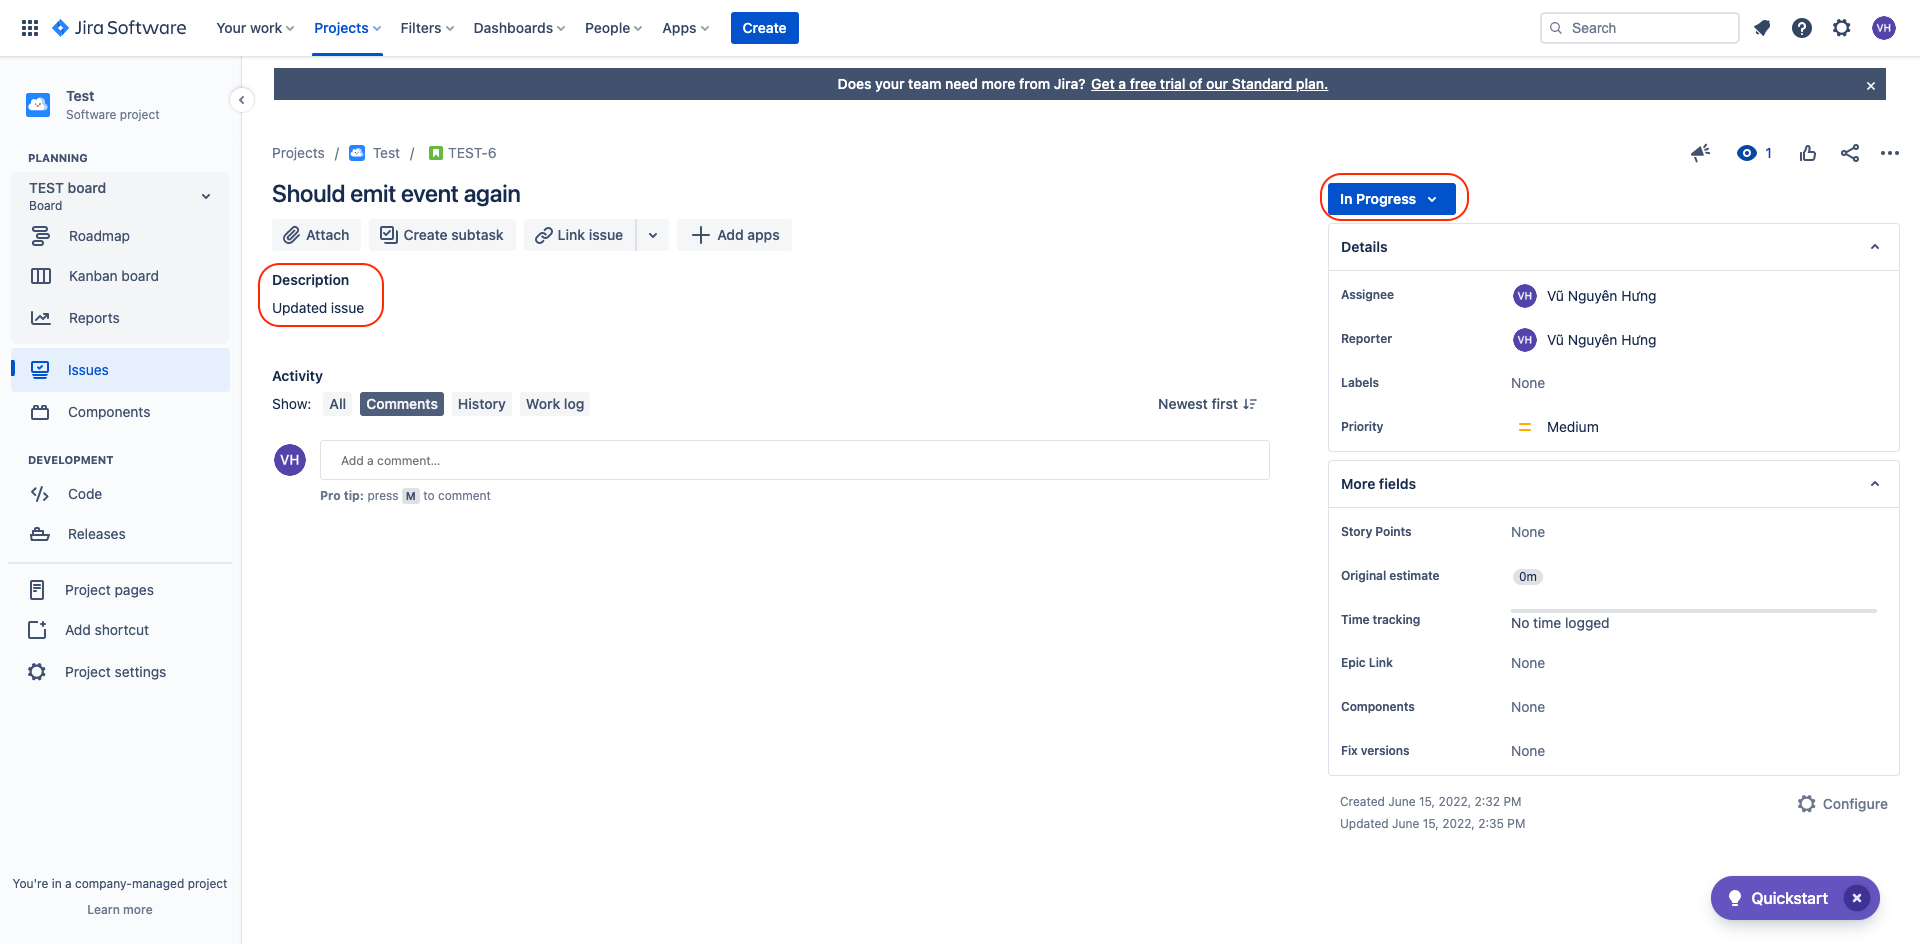Toggle like on the issue
Viewport: 1920px width, 944px height.
pos(1807,153)
